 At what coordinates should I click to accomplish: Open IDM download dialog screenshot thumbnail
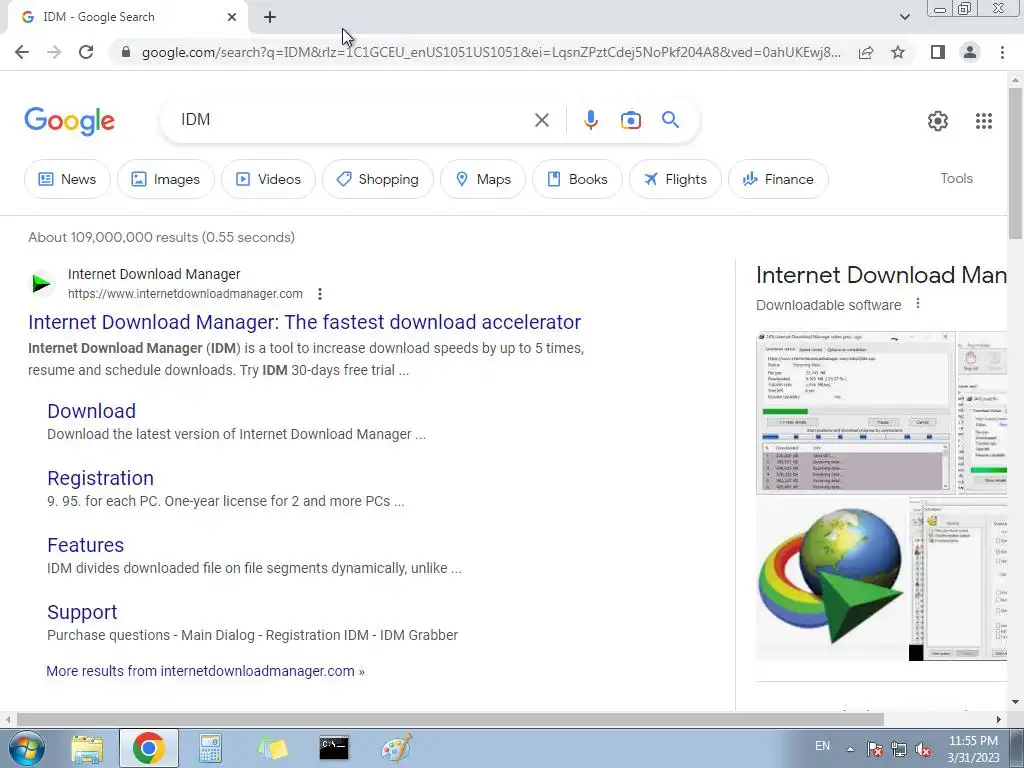(x=856, y=413)
